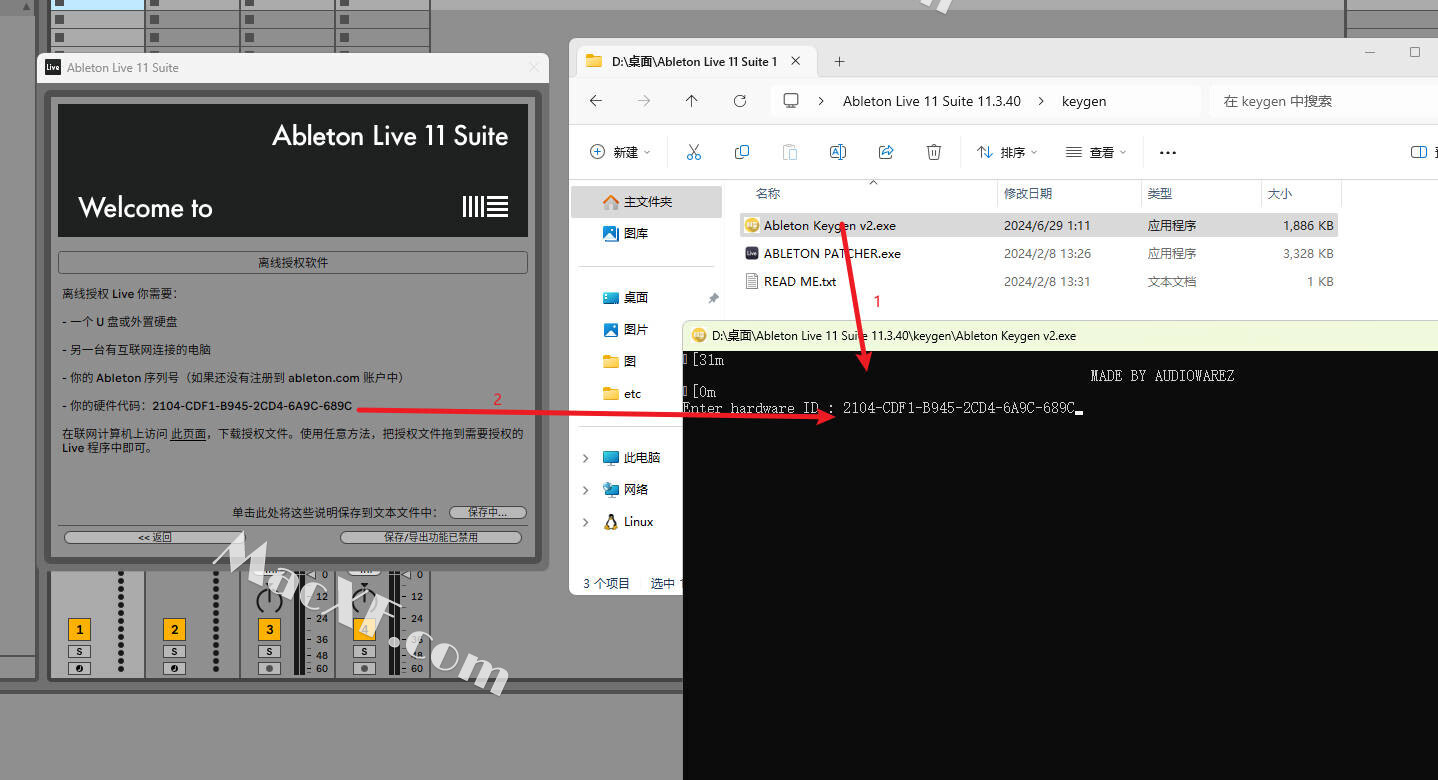Viewport: 1438px width, 780px height.
Task: Click the Live logo icon in dialog title bar
Action: [53, 67]
